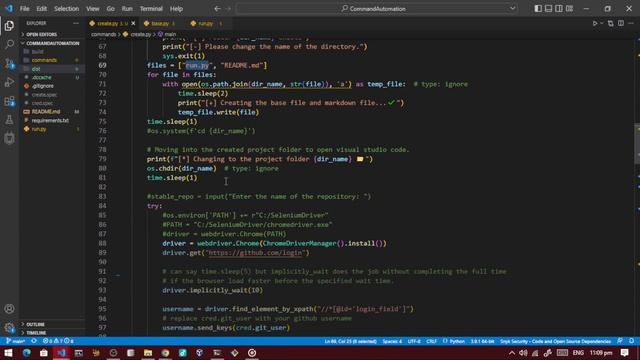Close the create.py editor tab

click(x=133, y=24)
